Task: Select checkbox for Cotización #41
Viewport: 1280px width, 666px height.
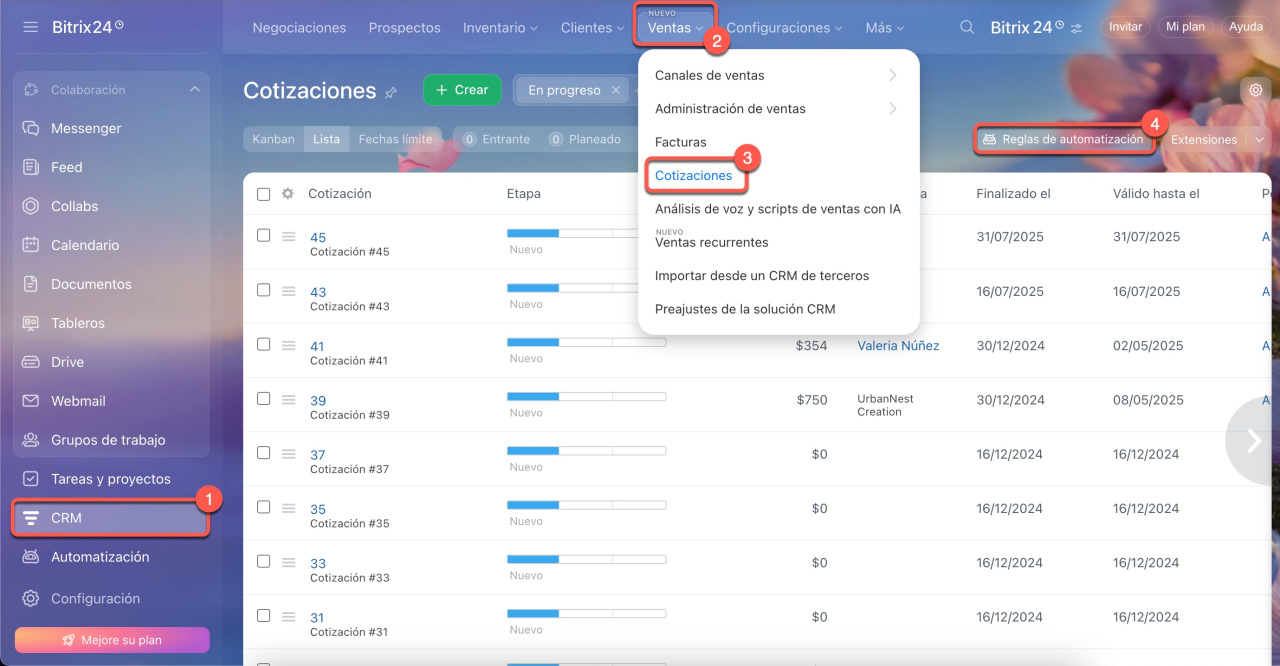Action: click(263, 344)
